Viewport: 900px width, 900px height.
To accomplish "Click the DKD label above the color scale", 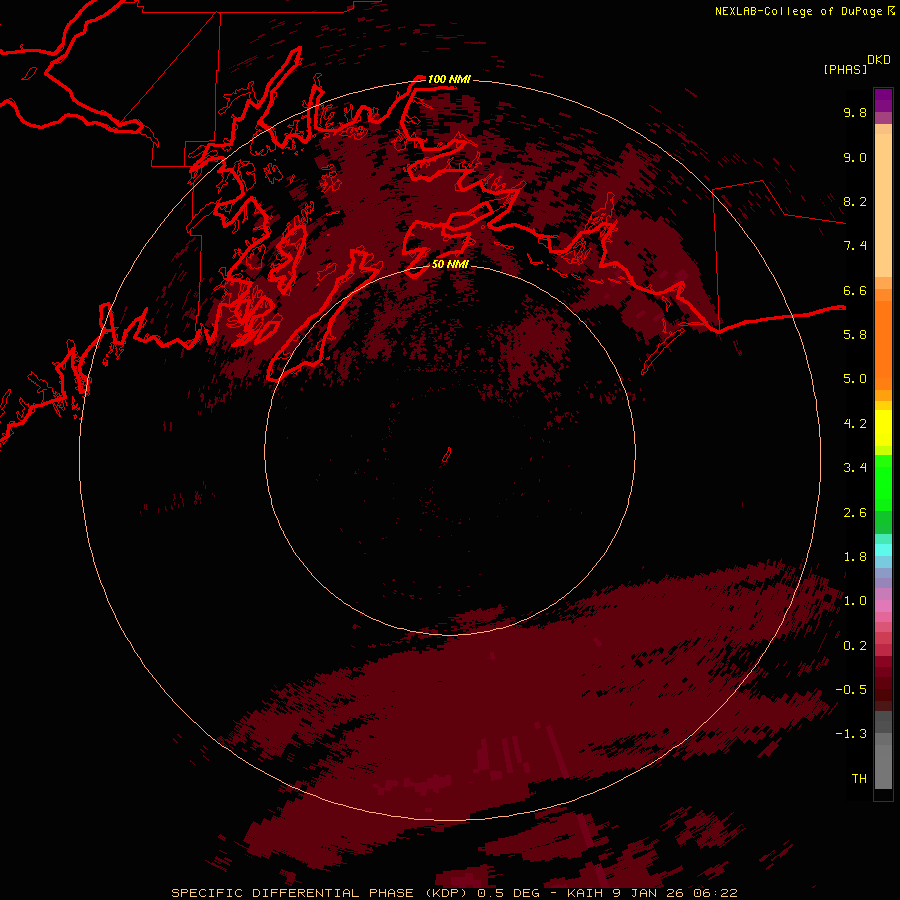I will pos(878,60).
